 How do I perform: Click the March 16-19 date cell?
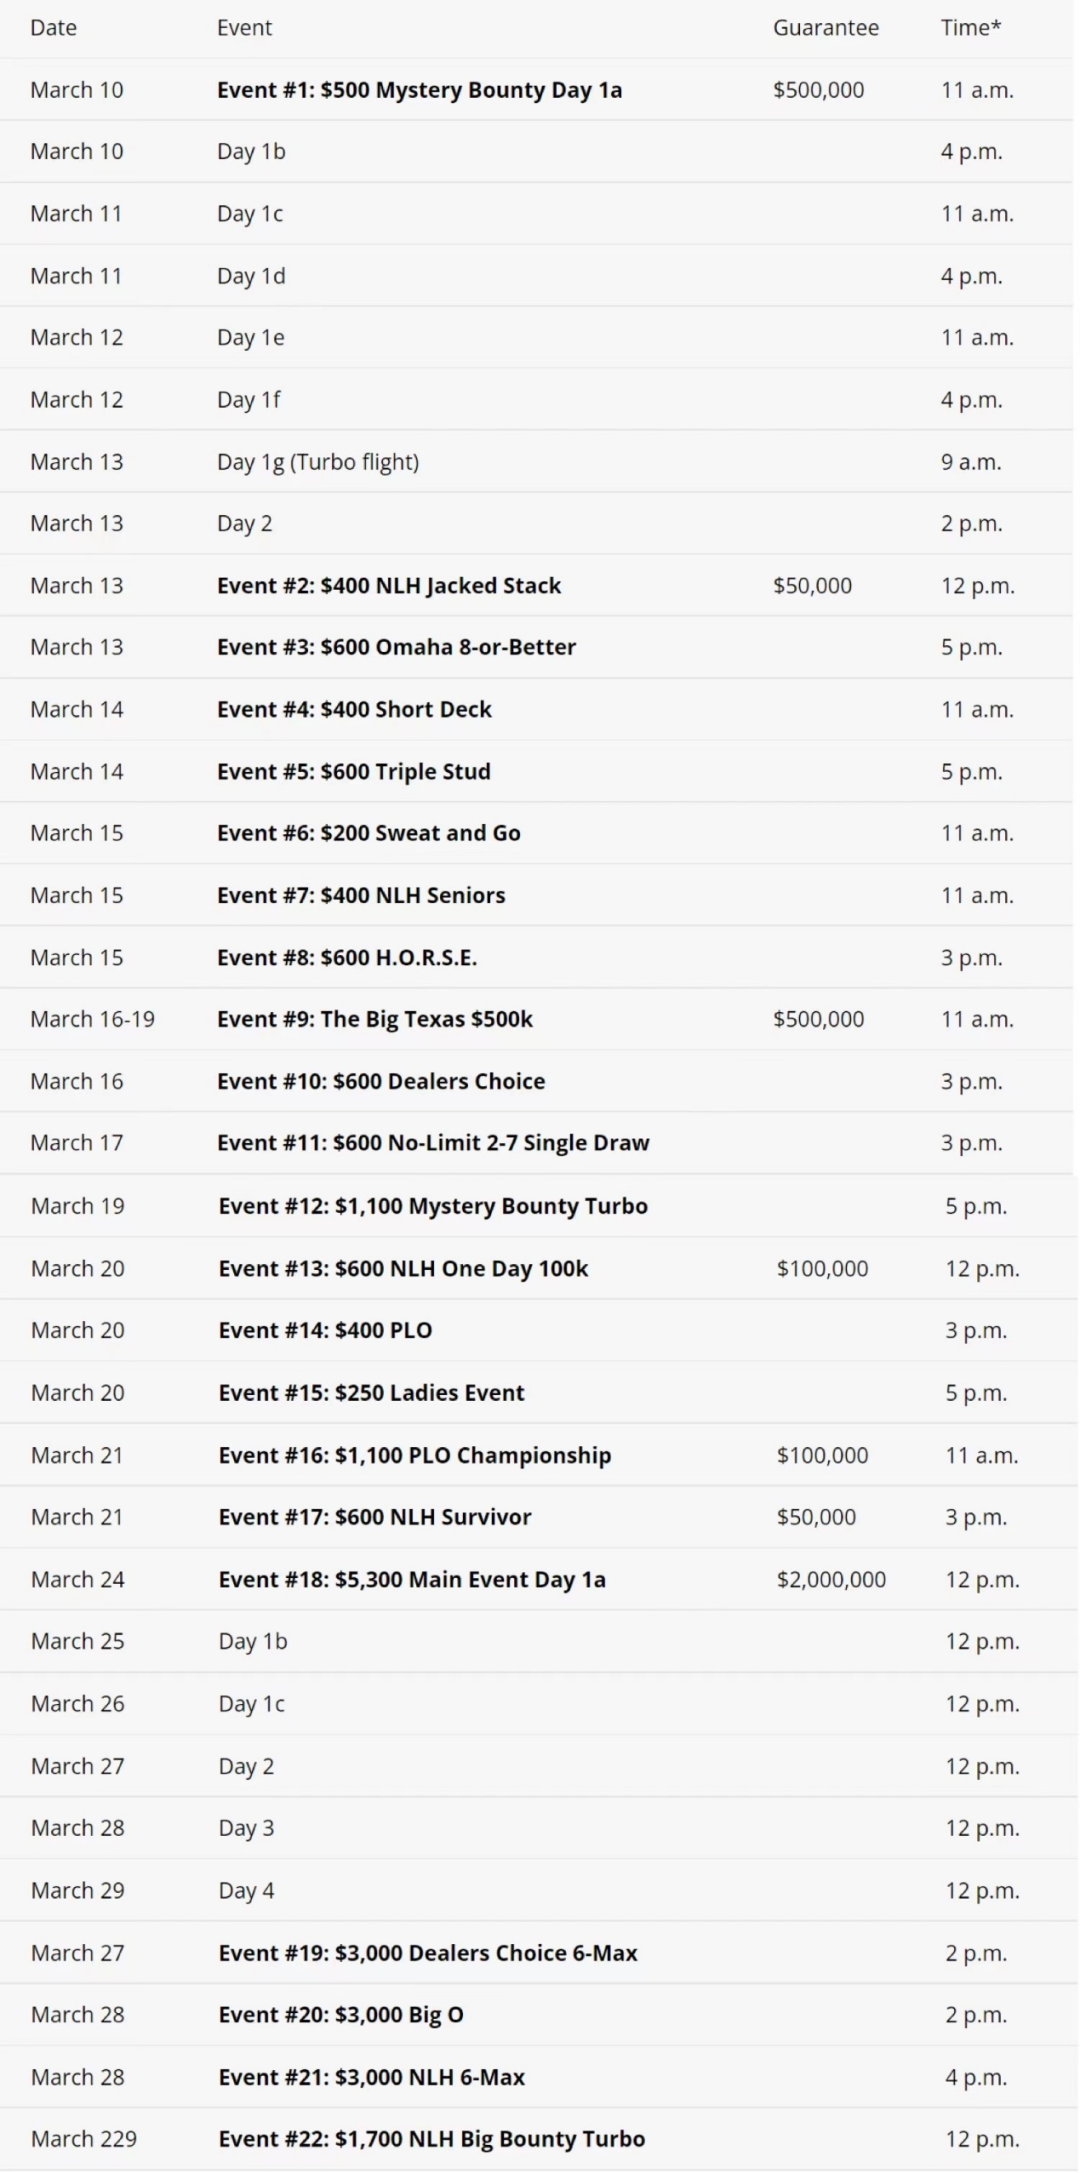pyautogui.click(x=92, y=1019)
